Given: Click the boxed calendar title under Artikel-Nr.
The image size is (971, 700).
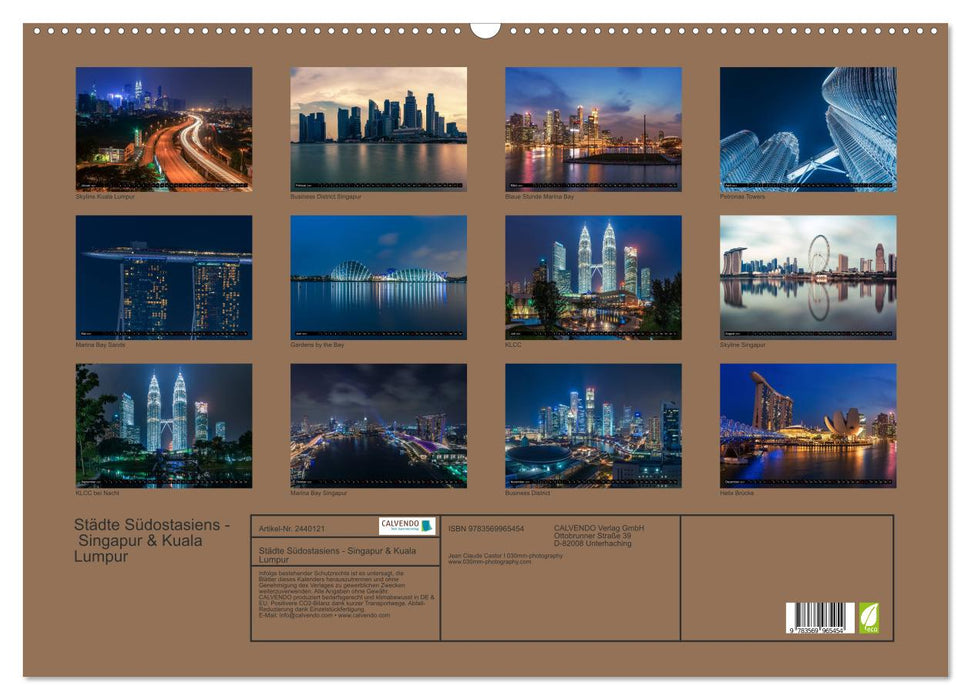Looking at the screenshot, I should pos(337,554).
